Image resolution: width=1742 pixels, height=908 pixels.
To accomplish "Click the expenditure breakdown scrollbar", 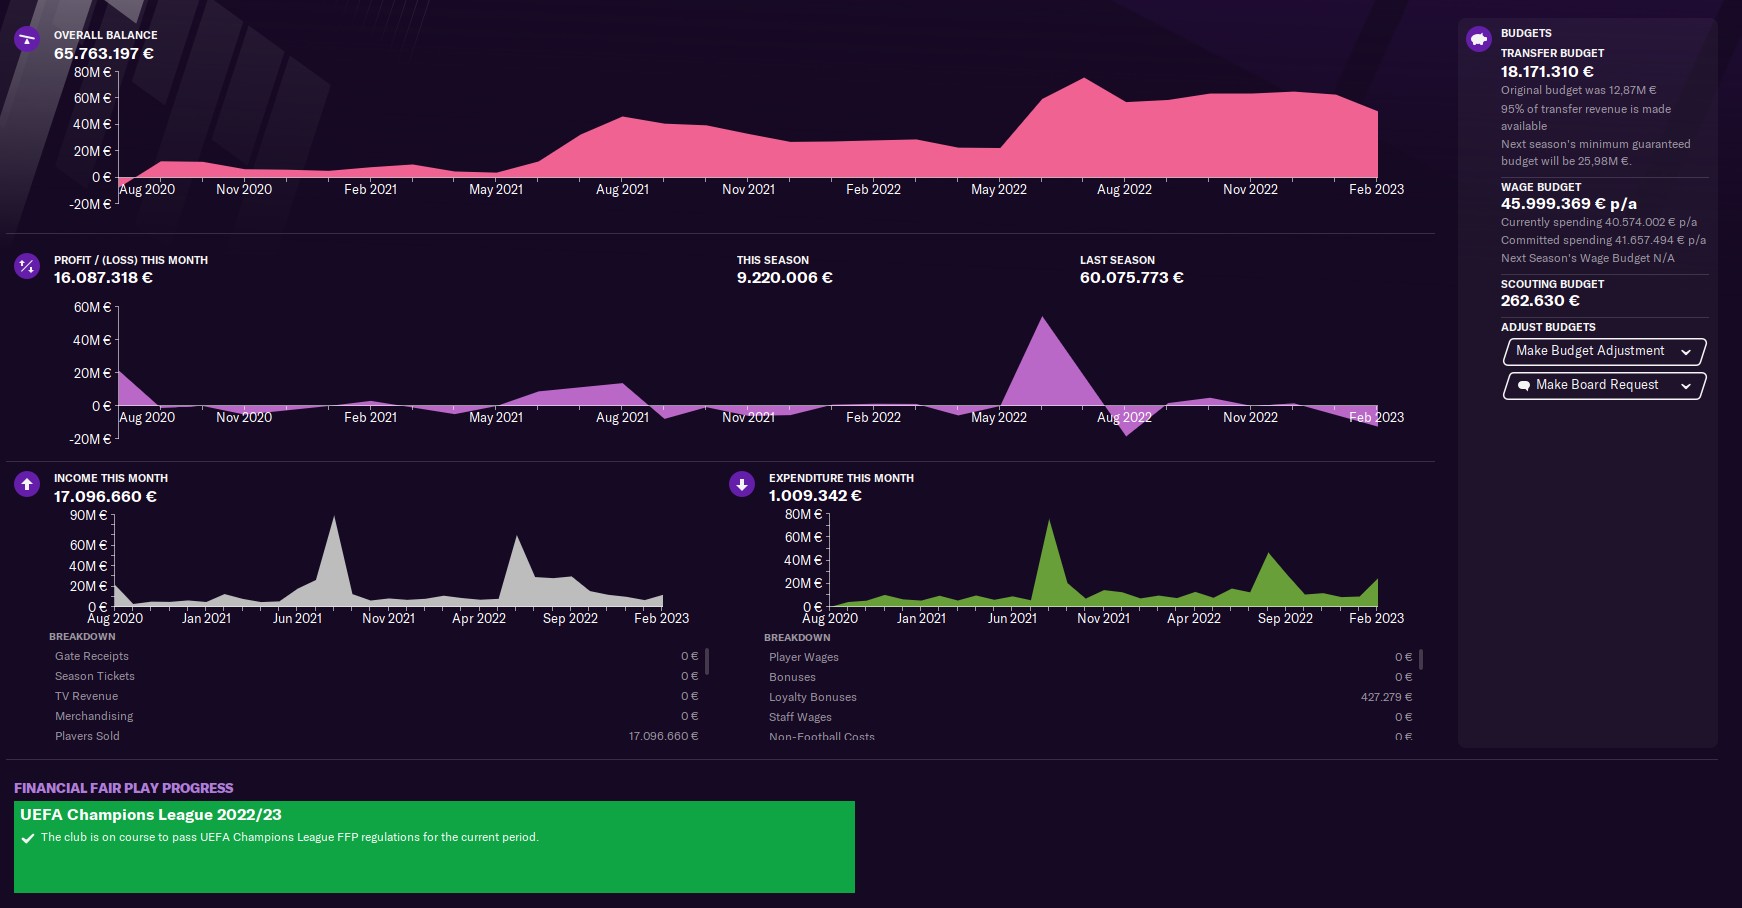I will (x=1421, y=659).
